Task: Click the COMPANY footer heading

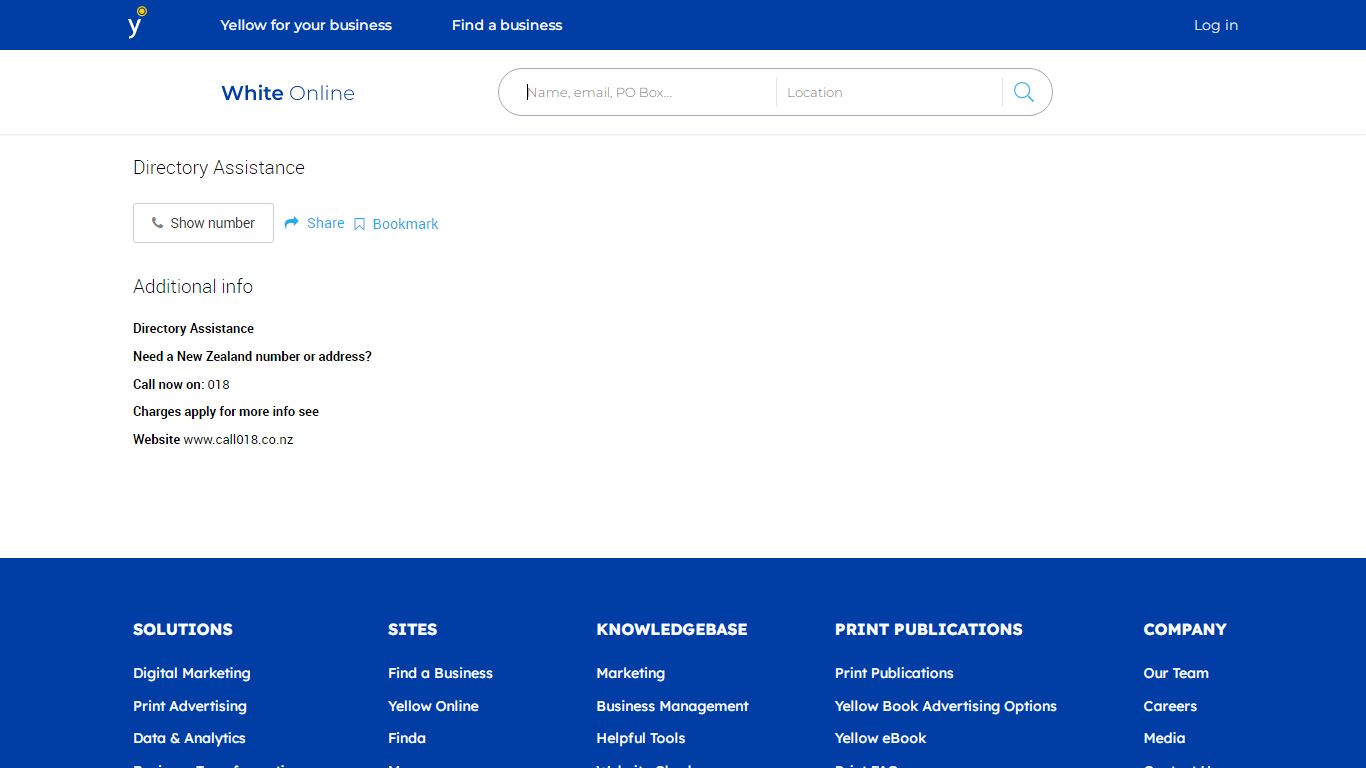Action: pos(1185,629)
